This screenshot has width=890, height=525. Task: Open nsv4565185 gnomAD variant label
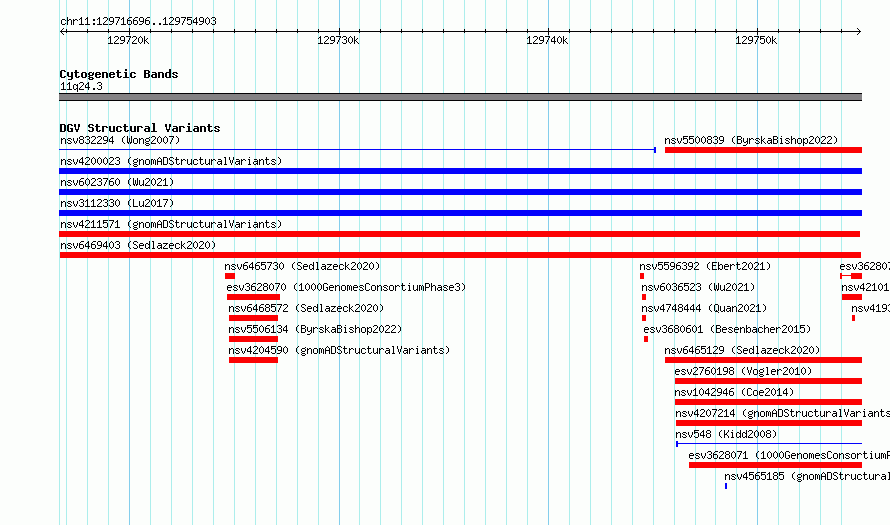(x=807, y=476)
